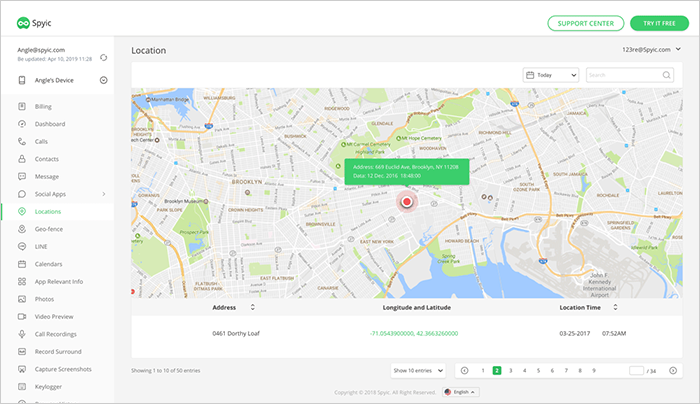Open the Show 10 entries dropdown
Screen dimensions: 700x404
coord(418,371)
